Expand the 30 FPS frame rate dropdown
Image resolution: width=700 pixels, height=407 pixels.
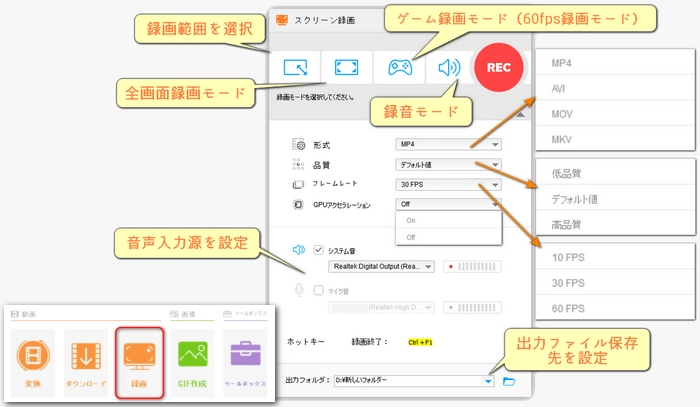pos(449,185)
